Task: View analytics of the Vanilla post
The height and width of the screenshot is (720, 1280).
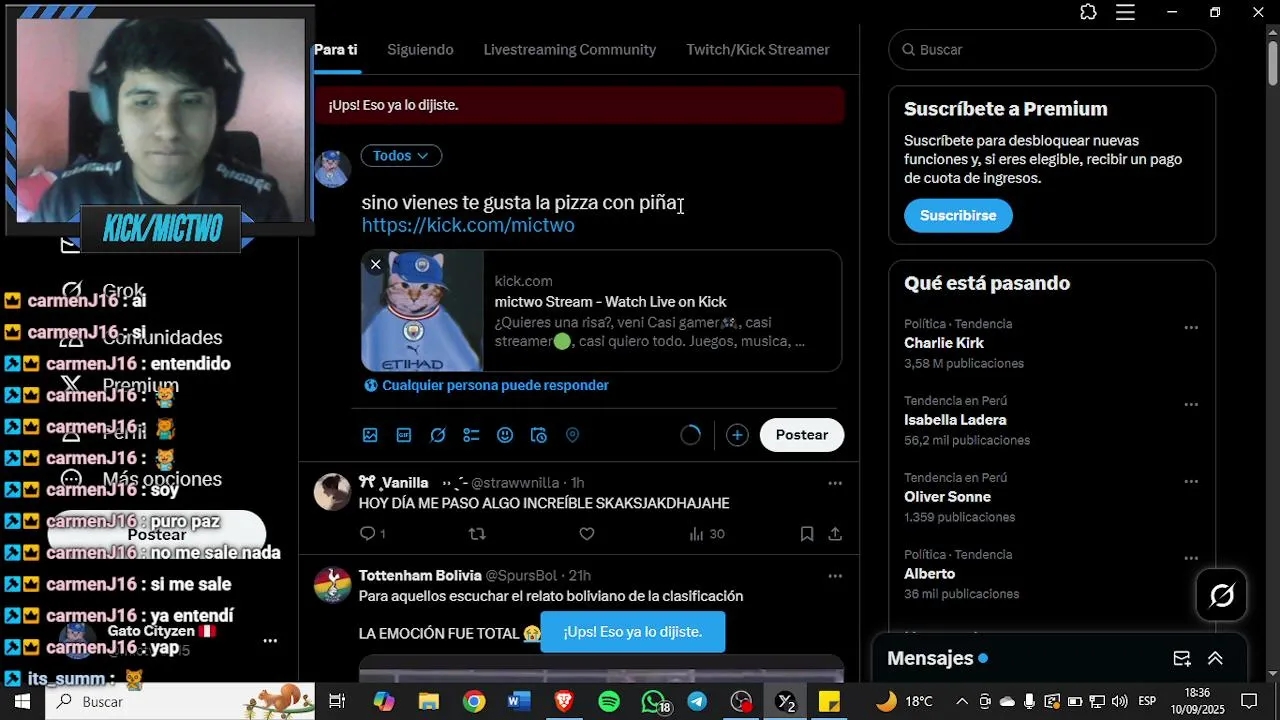Action: [x=706, y=534]
